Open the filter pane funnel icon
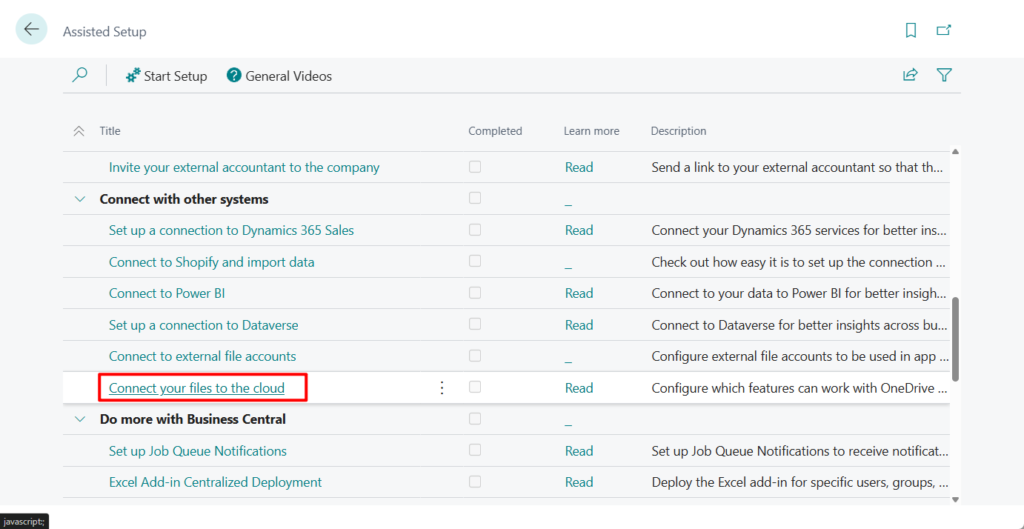The width and height of the screenshot is (1024, 529). (943, 75)
